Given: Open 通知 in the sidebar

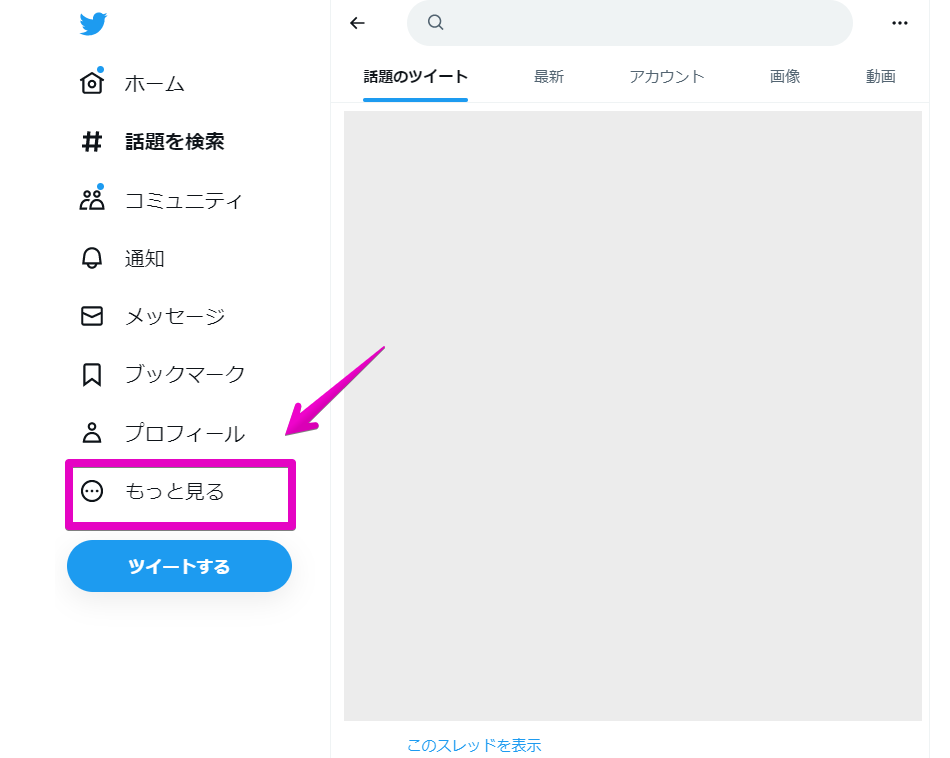Looking at the screenshot, I should click(144, 258).
